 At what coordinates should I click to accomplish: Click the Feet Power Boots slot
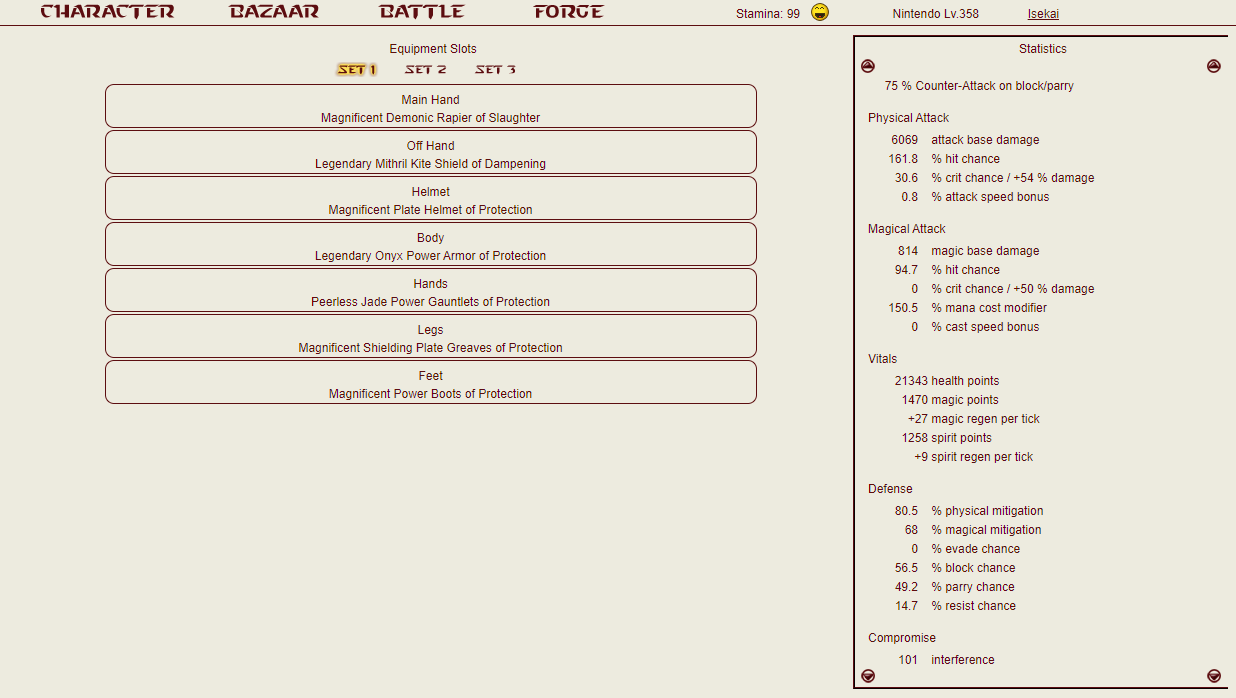(430, 383)
